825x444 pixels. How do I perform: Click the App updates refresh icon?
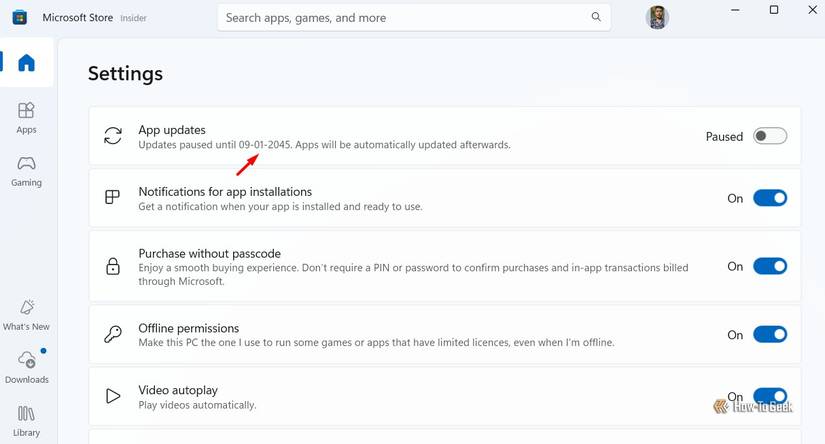pyautogui.click(x=113, y=136)
